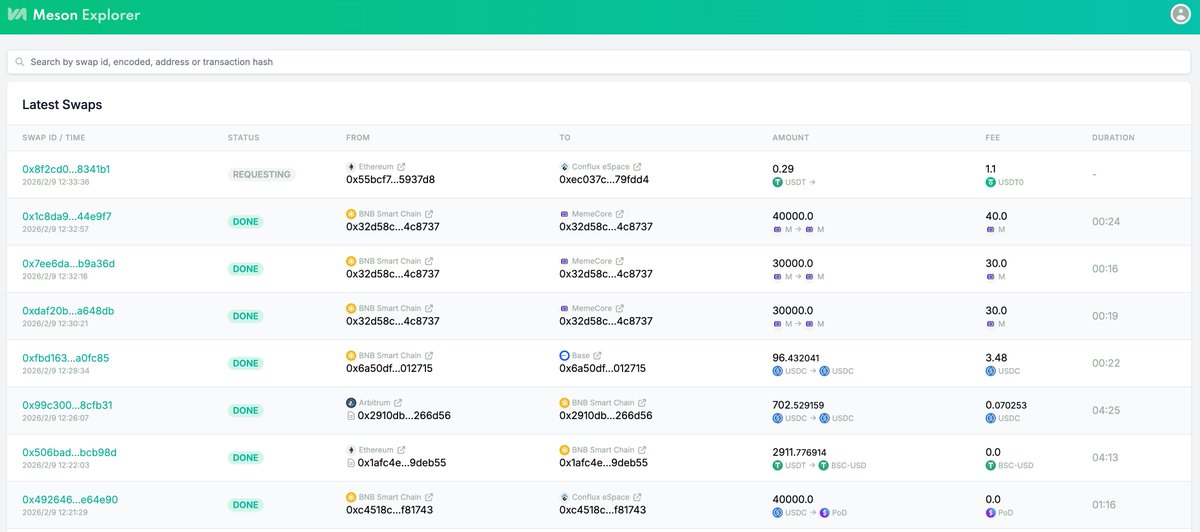Open swap 0xdaf20b...a648db
This screenshot has width=1200, height=532.
(68, 311)
